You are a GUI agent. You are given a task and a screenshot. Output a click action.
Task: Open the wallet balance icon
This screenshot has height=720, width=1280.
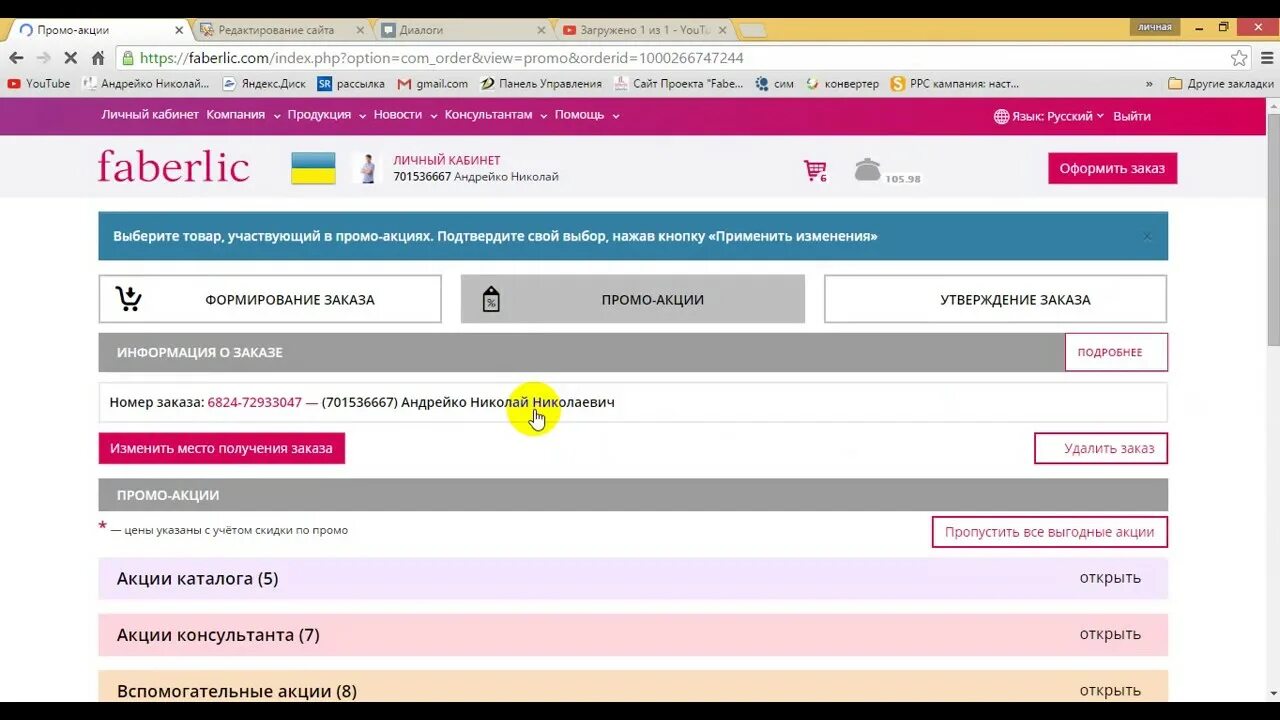click(x=868, y=169)
